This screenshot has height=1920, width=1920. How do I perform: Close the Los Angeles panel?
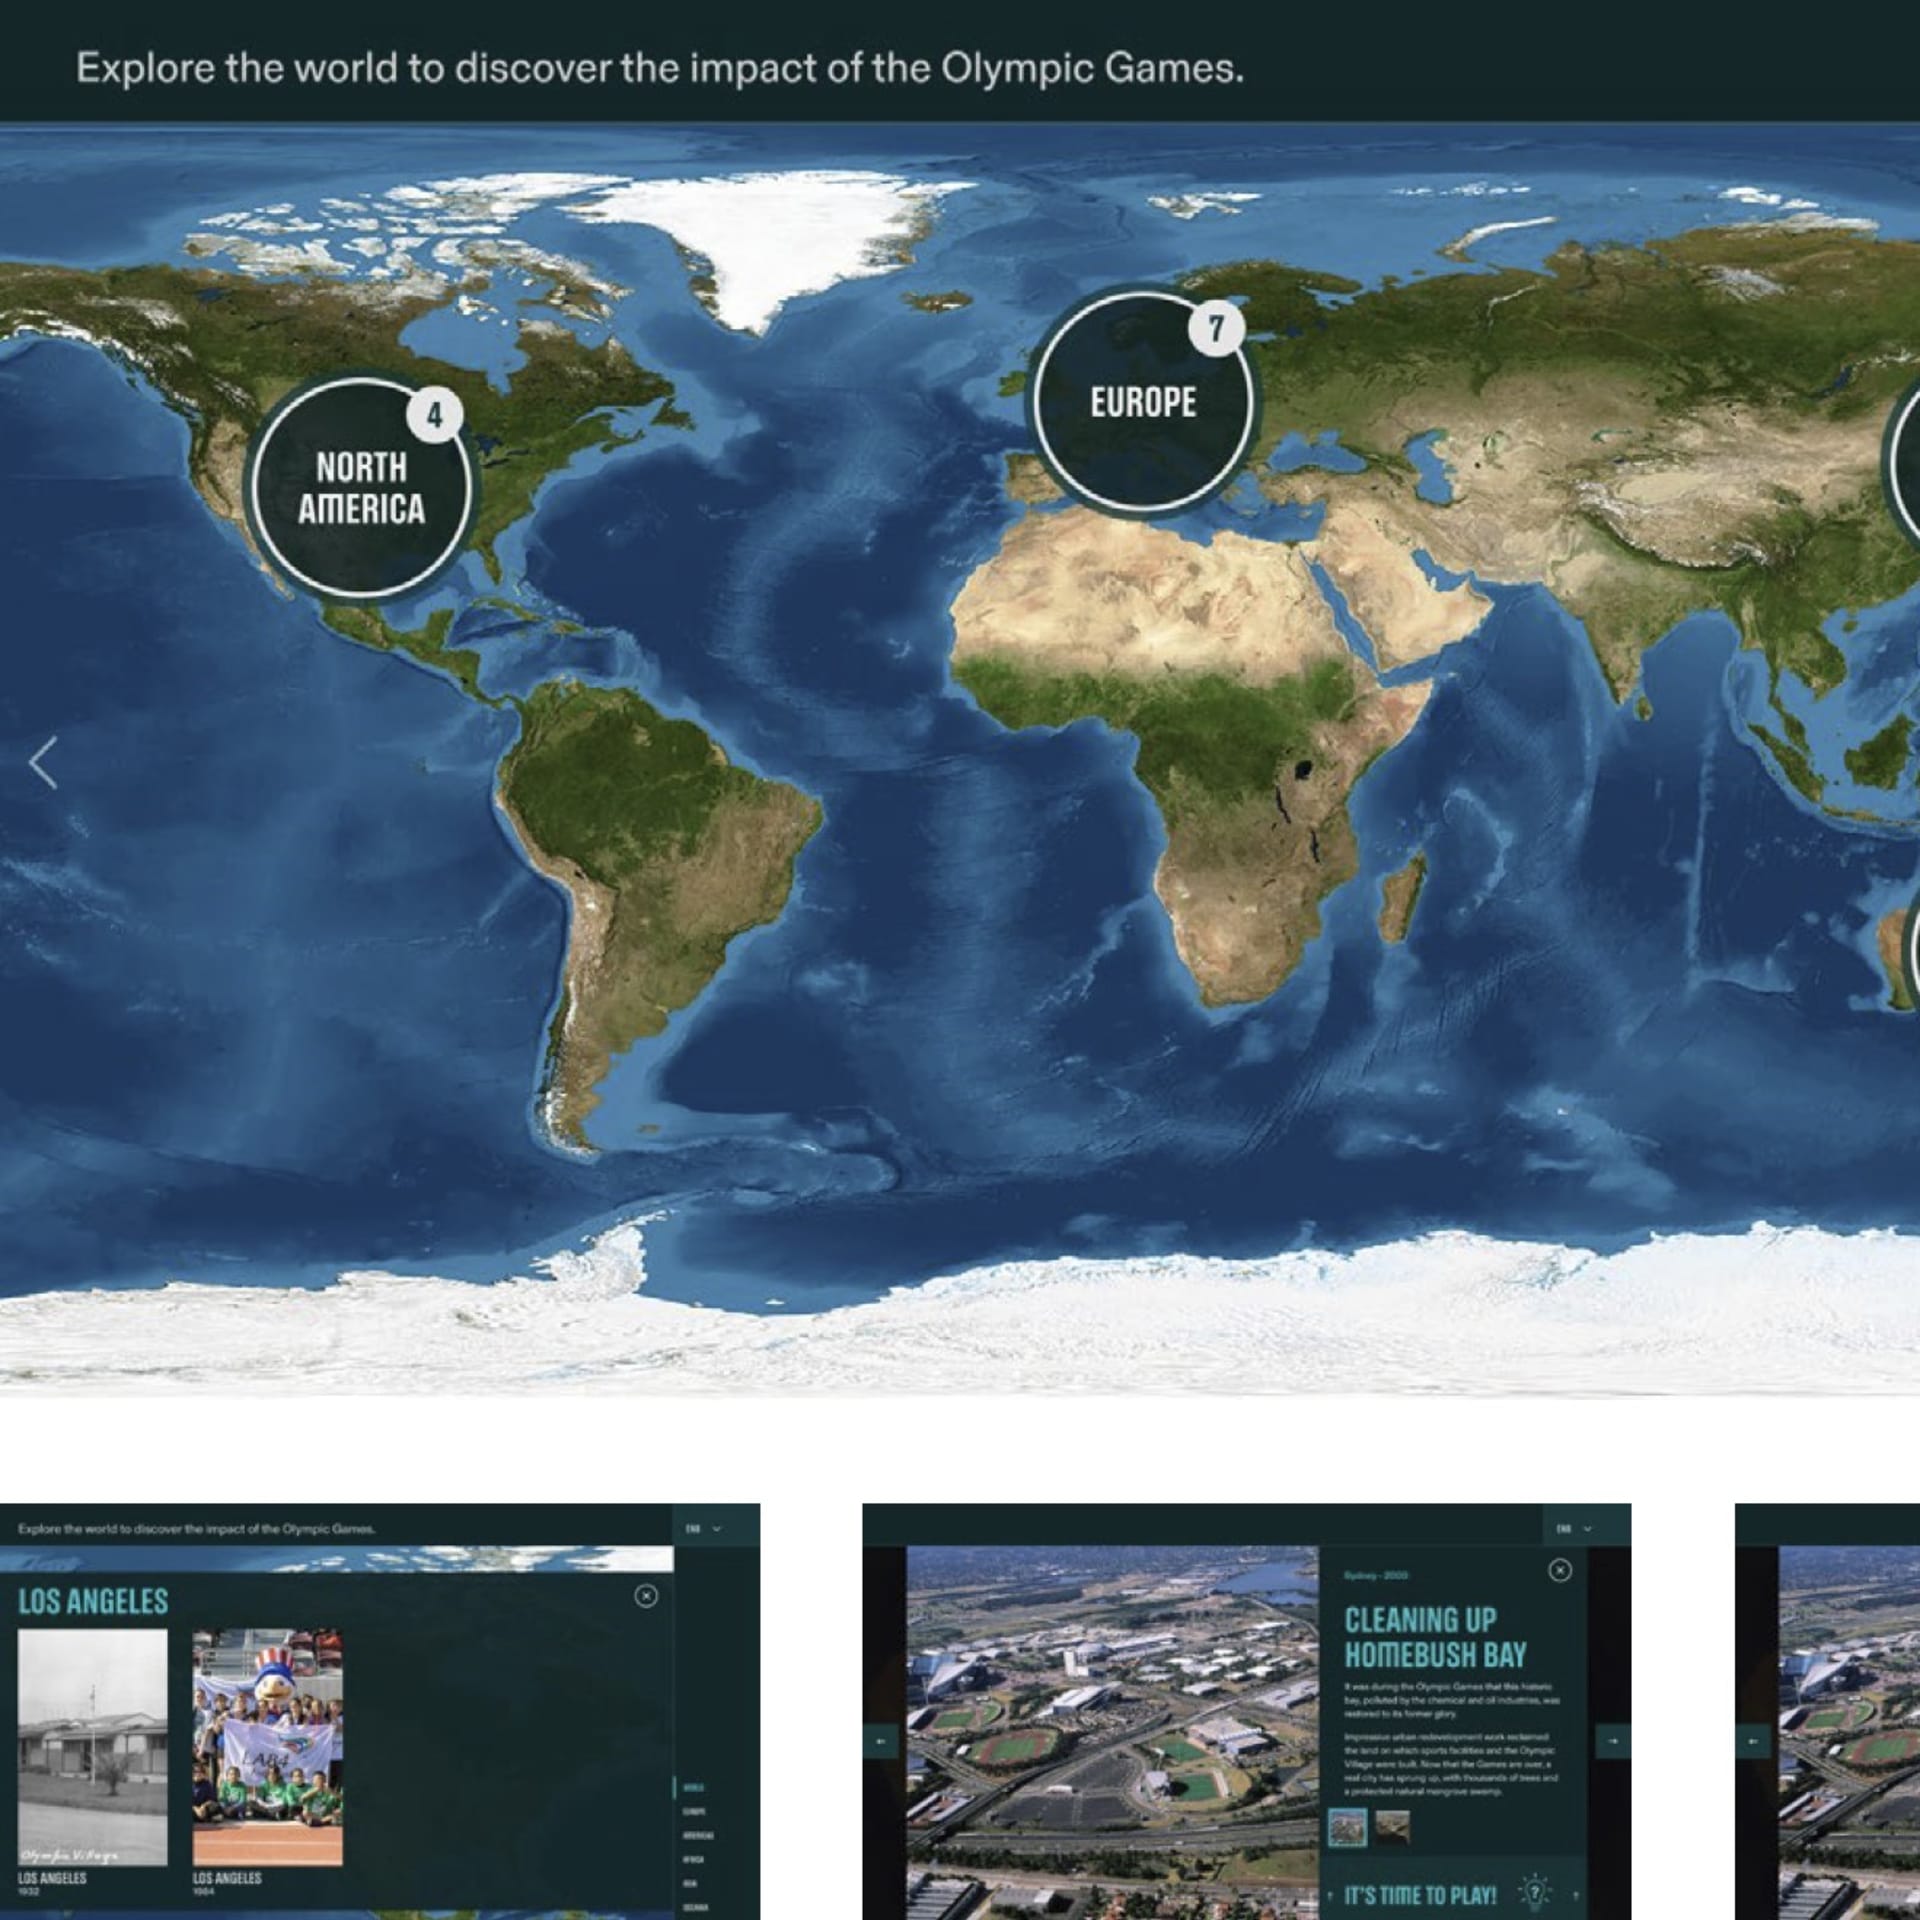646,1596
